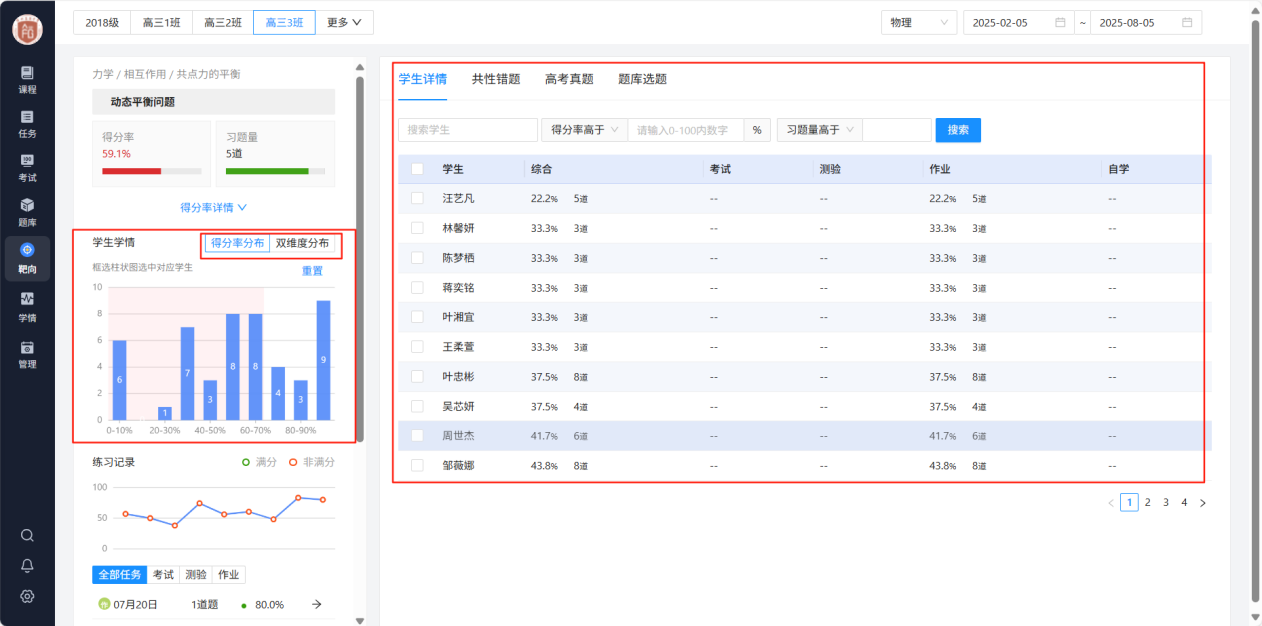Screen dimensions: 1262x626
Task: Click arrow icon on 07月20日 record
Action: (x=316, y=604)
